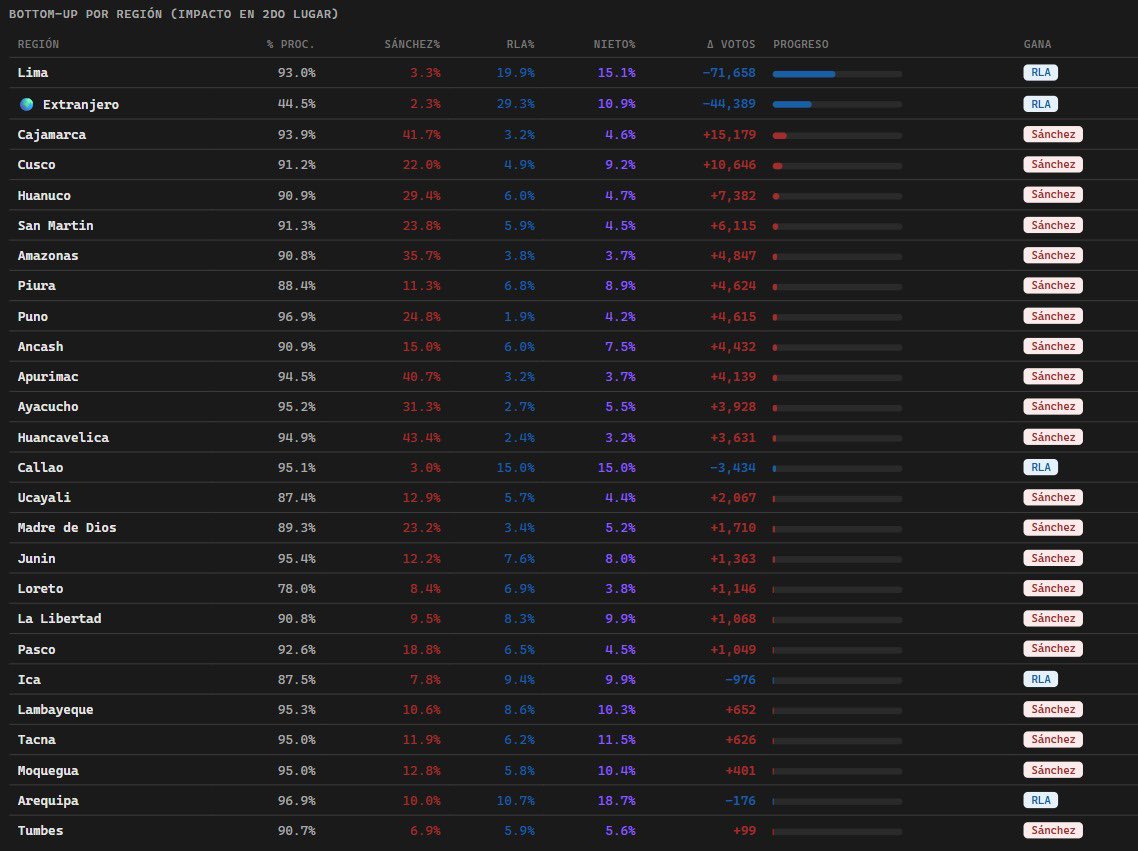The height and width of the screenshot is (851, 1138).
Task: Click the REGIÓN column header
Action: tap(38, 44)
